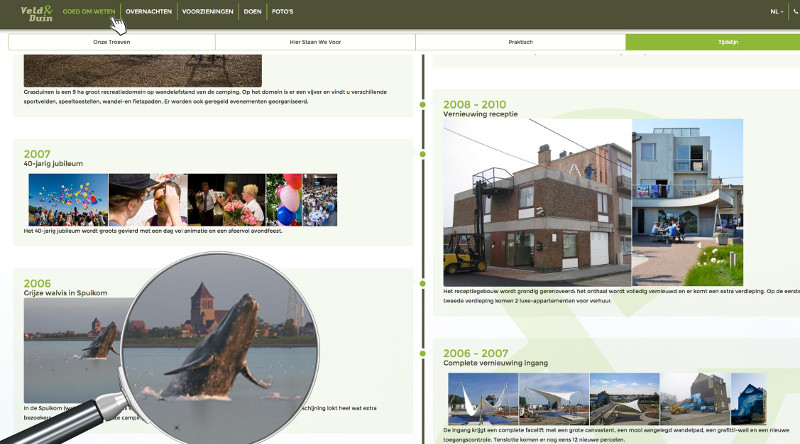Click the 40-jarig jubileum subtitle
Viewport: 800px width, 444px height.
(53, 164)
